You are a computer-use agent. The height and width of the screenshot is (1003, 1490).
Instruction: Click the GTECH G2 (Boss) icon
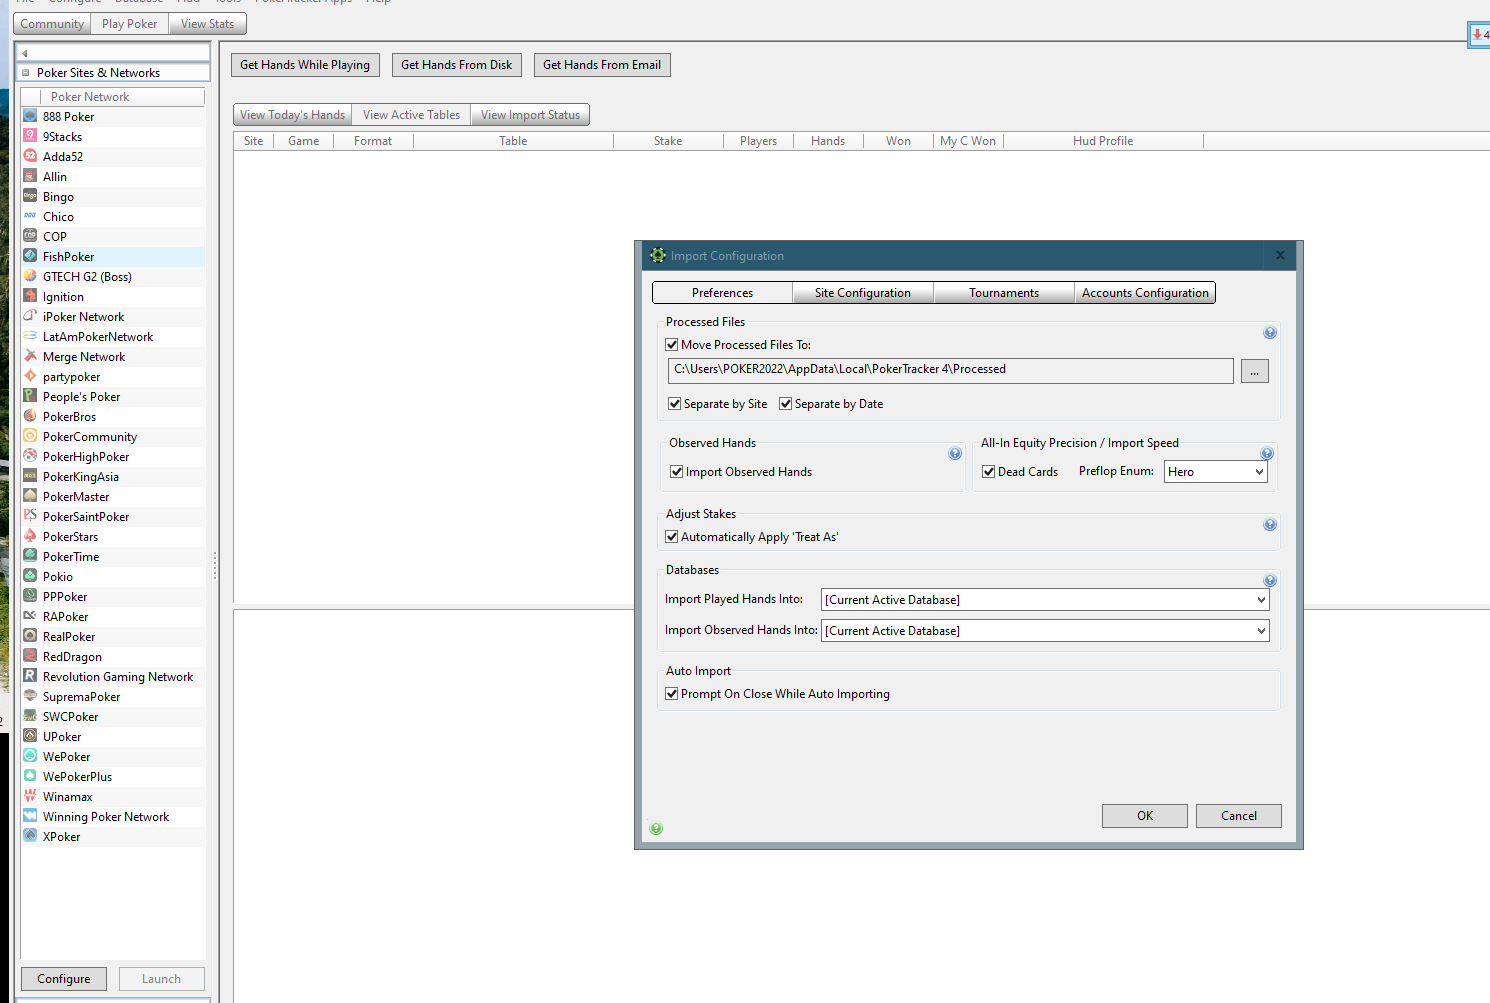tap(30, 276)
